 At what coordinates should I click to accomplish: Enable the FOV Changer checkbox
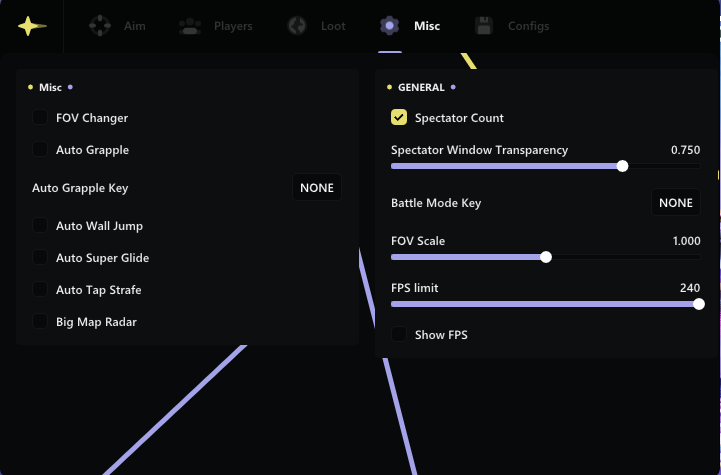(x=40, y=118)
